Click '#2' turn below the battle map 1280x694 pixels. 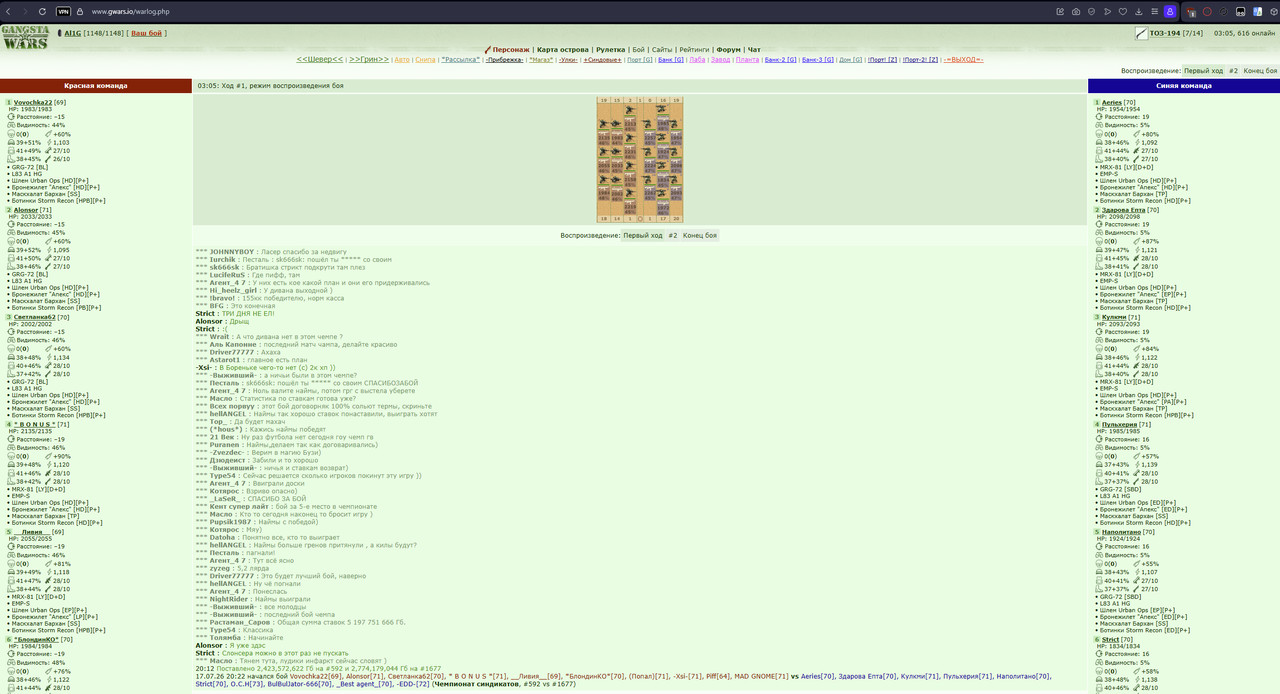[x=673, y=235]
